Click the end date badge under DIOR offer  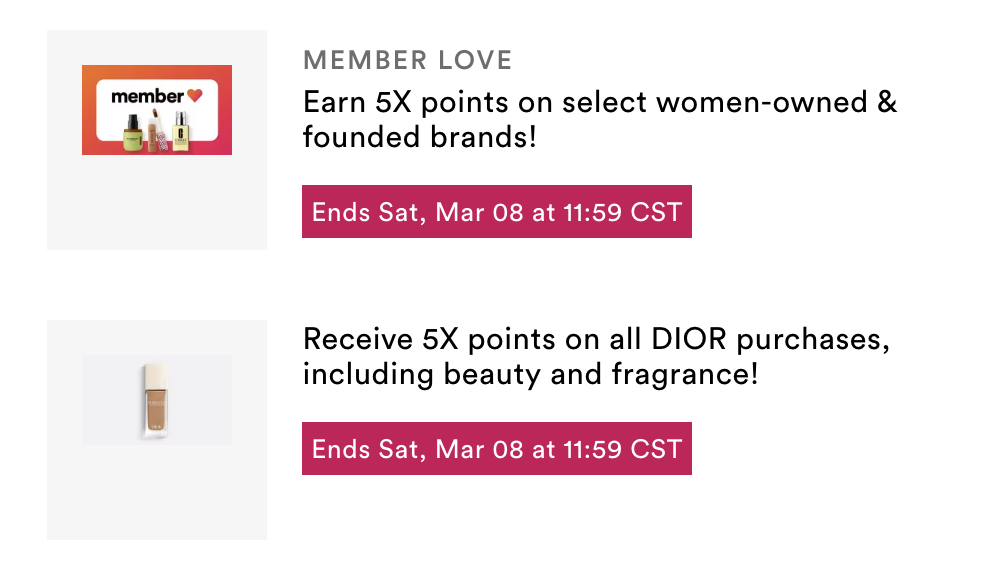pos(497,449)
